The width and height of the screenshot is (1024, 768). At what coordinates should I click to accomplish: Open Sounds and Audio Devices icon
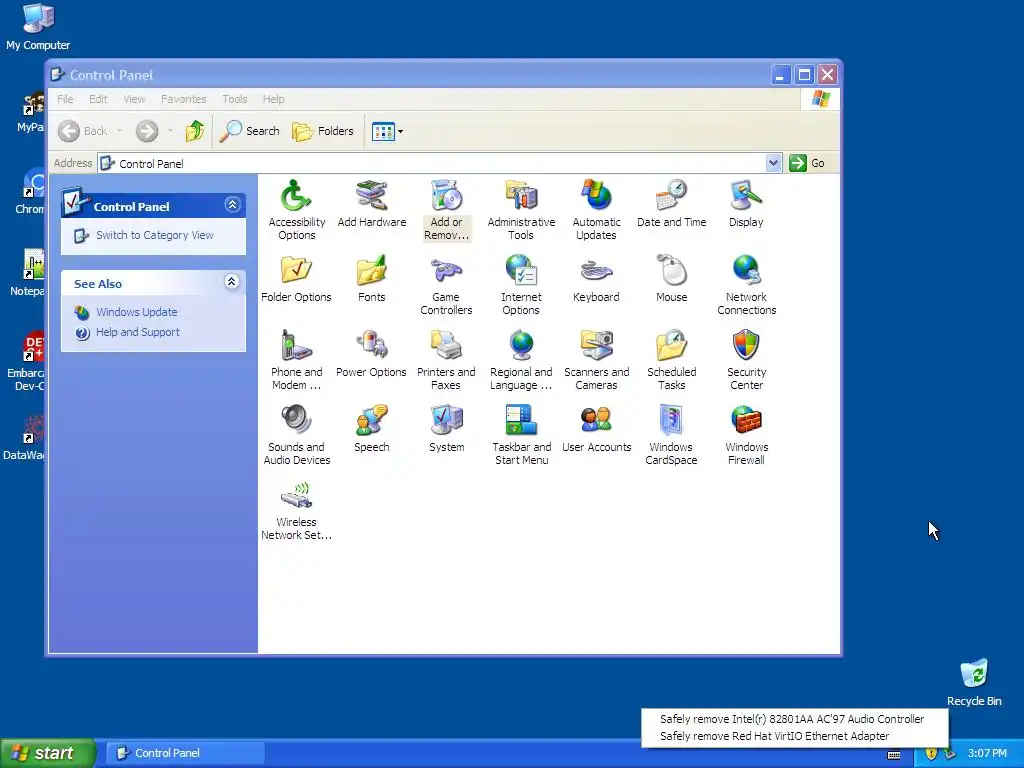[296, 435]
